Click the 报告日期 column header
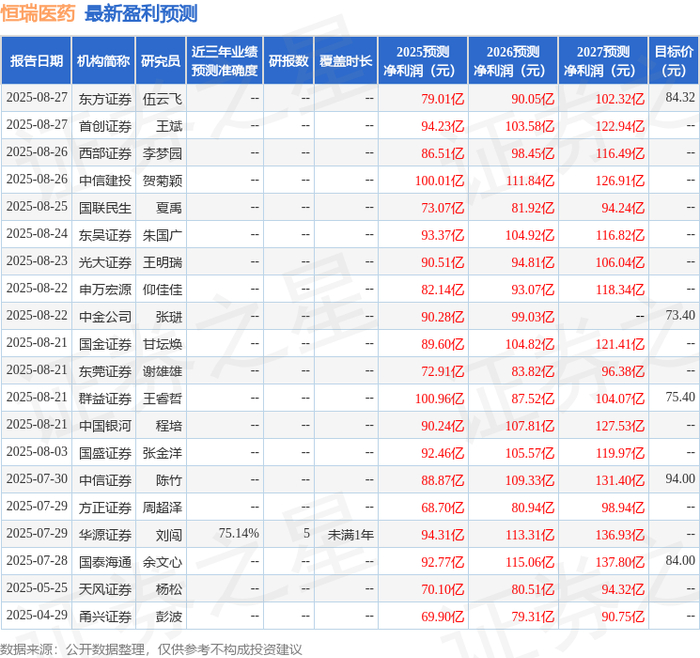This screenshot has height=658, width=700. 36,61
